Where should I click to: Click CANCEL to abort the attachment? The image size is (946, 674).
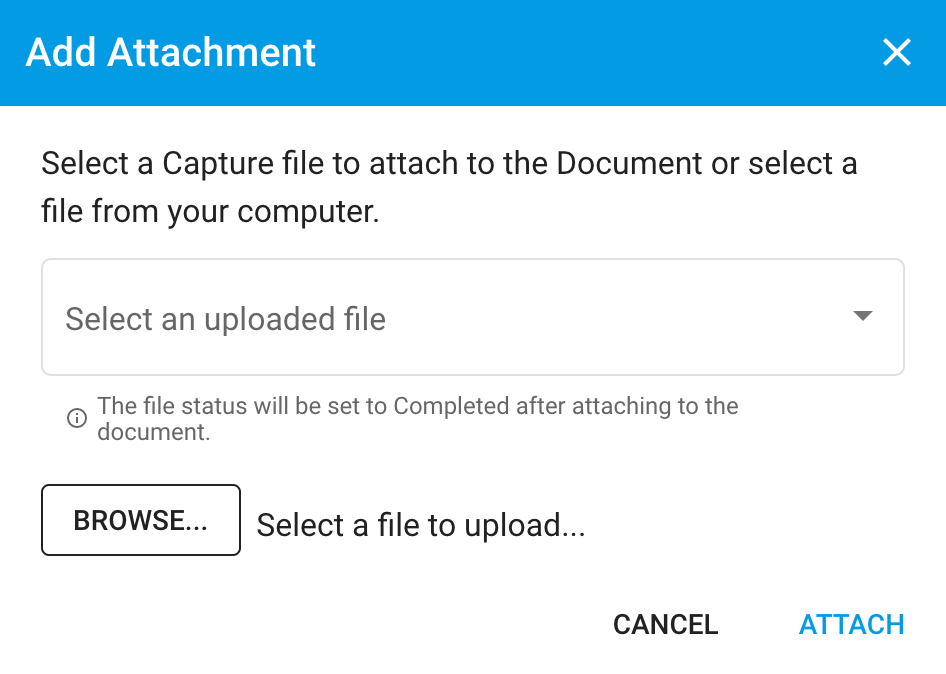(665, 624)
